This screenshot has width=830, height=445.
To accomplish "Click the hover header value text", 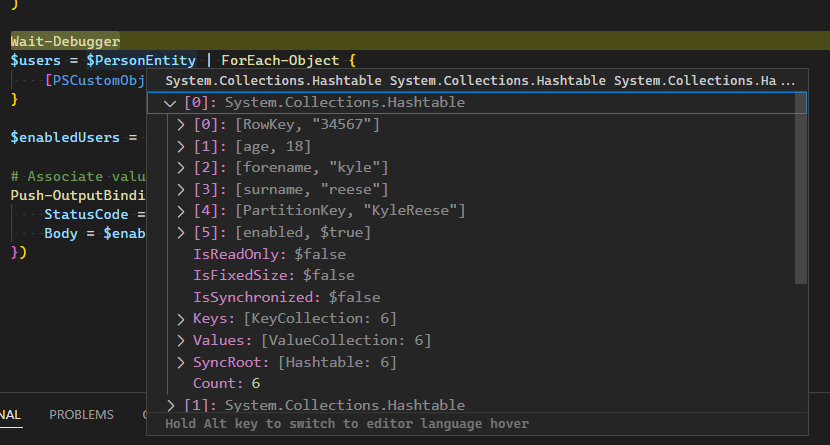I will 480,80.
